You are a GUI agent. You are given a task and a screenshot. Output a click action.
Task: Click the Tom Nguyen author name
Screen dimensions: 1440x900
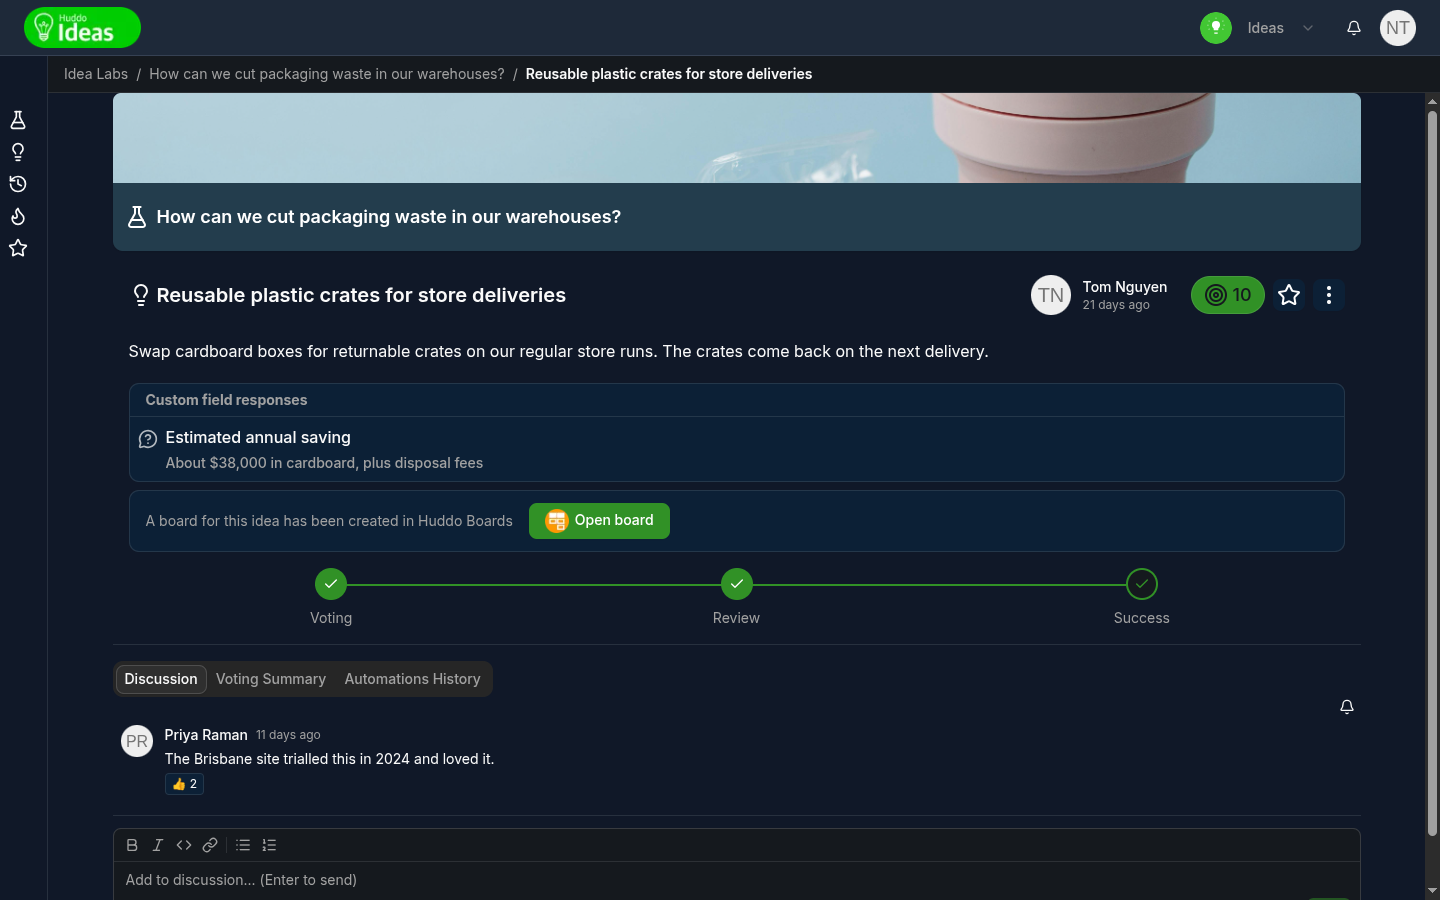click(1125, 287)
